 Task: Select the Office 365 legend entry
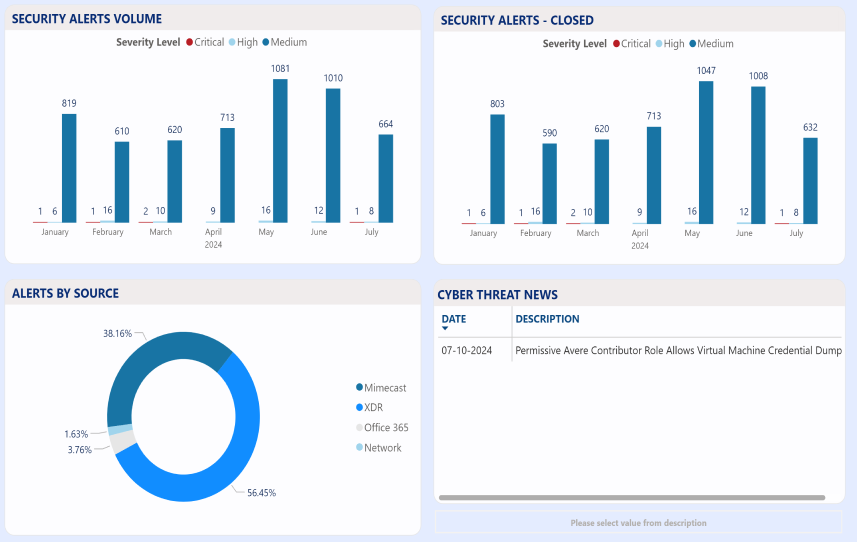tap(382, 428)
